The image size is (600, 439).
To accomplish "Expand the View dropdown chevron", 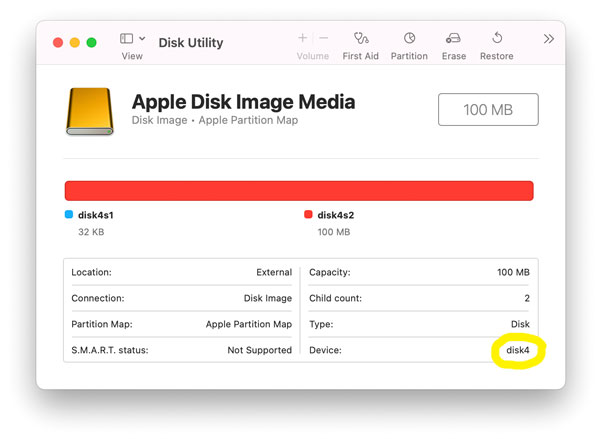I will pyautogui.click(x=142, y=39).
